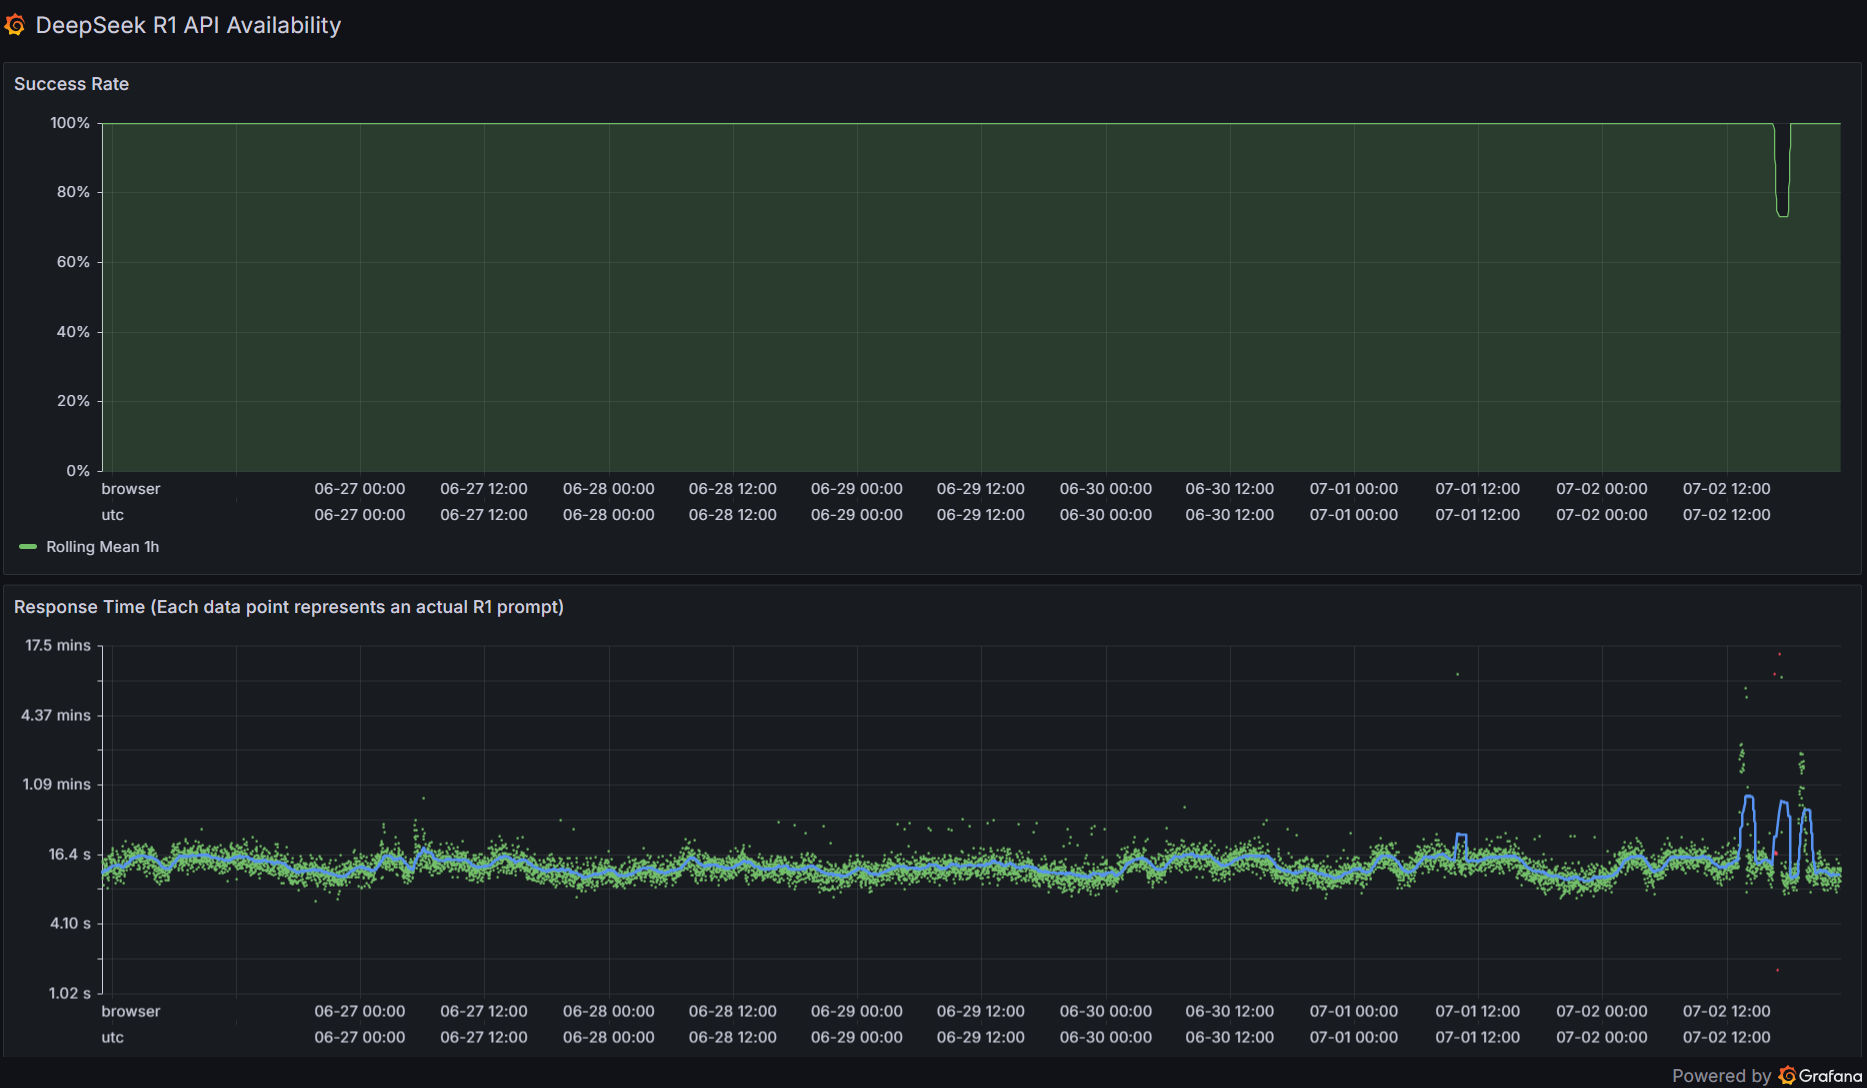Click the utc axis label in Success Rate panel
The height and width of the screenshot is (1088, 1867).
tap(113, 515)
